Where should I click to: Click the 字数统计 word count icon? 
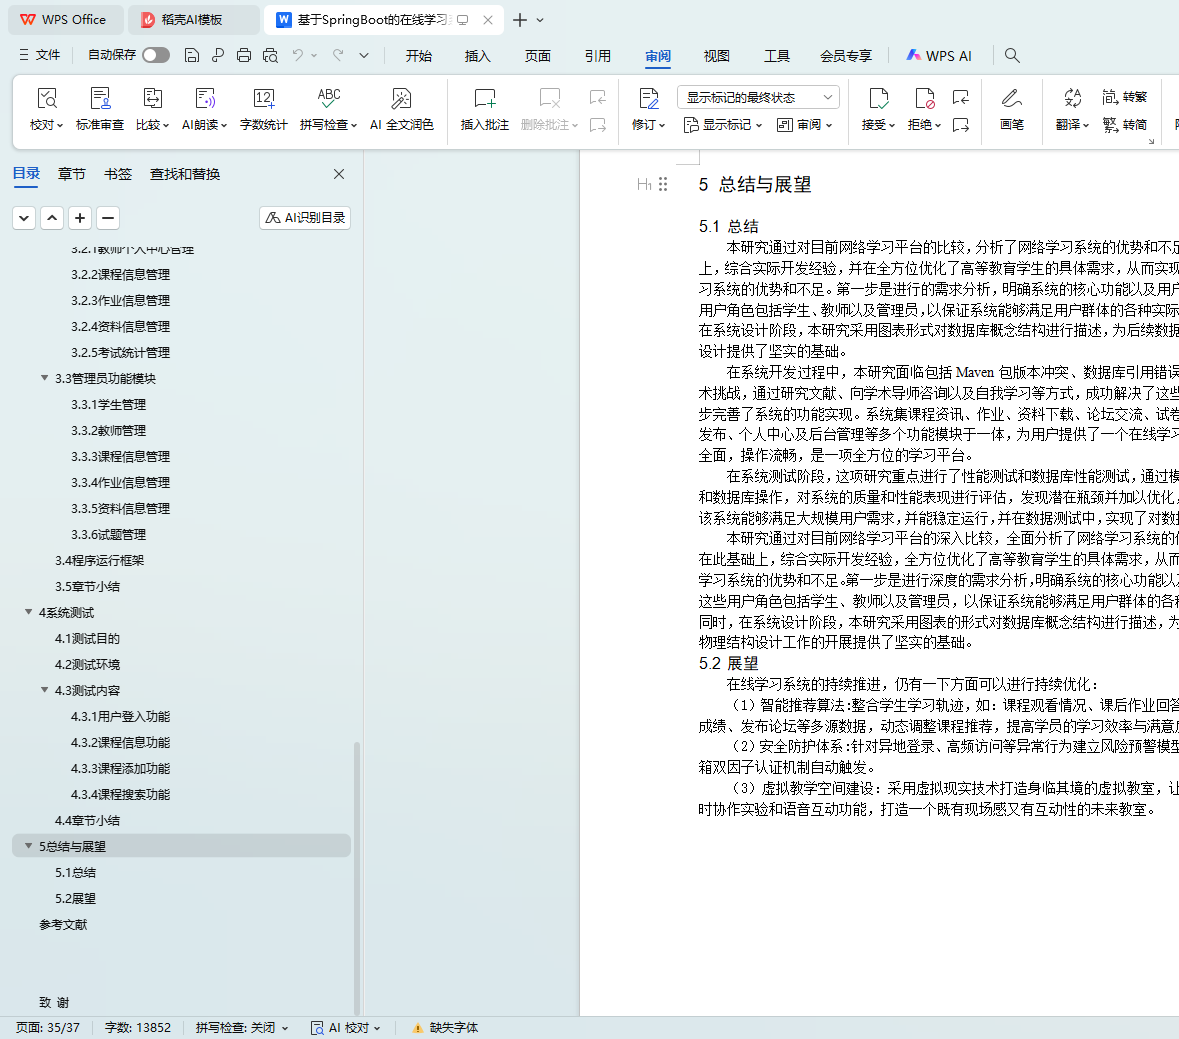click(263, 99)
